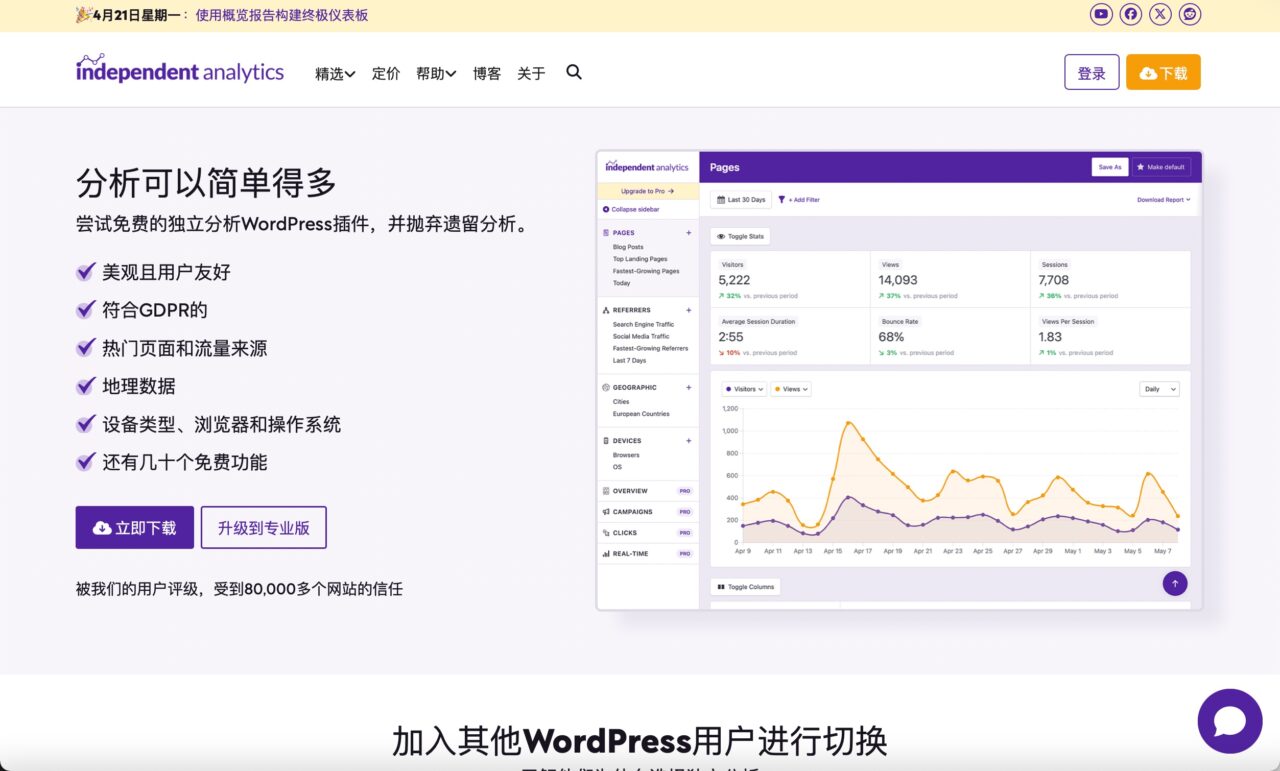Image resolution: width=1280 pixels, height=771 pixels.
Task: Click the Bounce Rate 68% stat card
Action: [x=950, y=335]
